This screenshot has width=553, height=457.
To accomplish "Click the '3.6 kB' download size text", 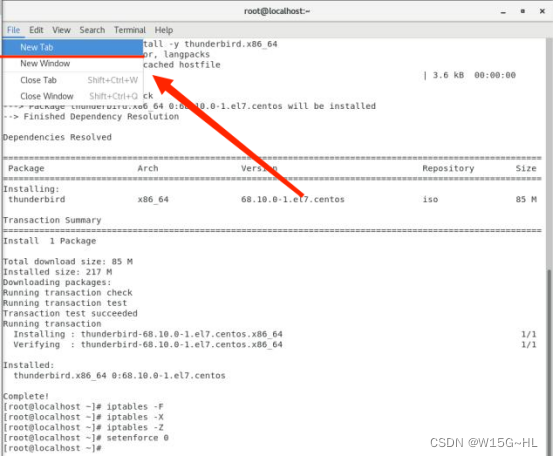I will (x=448, y=75).
